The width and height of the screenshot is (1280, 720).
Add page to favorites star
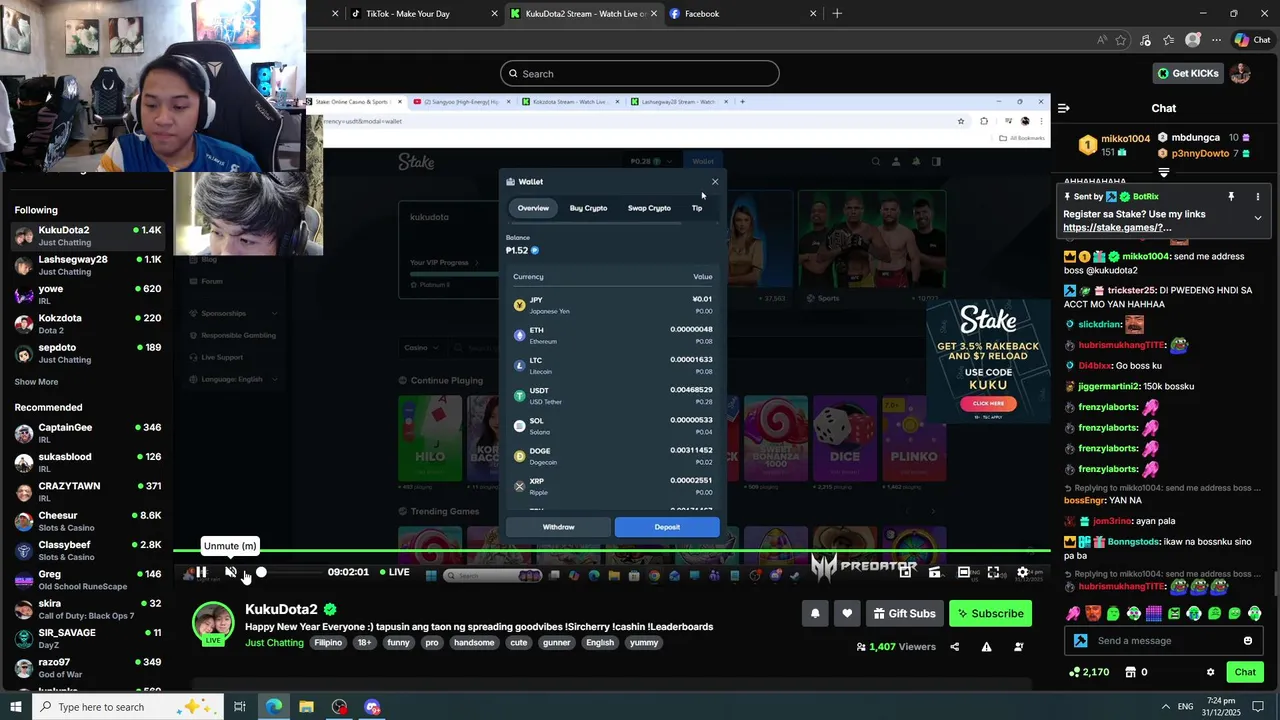(x=1121, y=40)
